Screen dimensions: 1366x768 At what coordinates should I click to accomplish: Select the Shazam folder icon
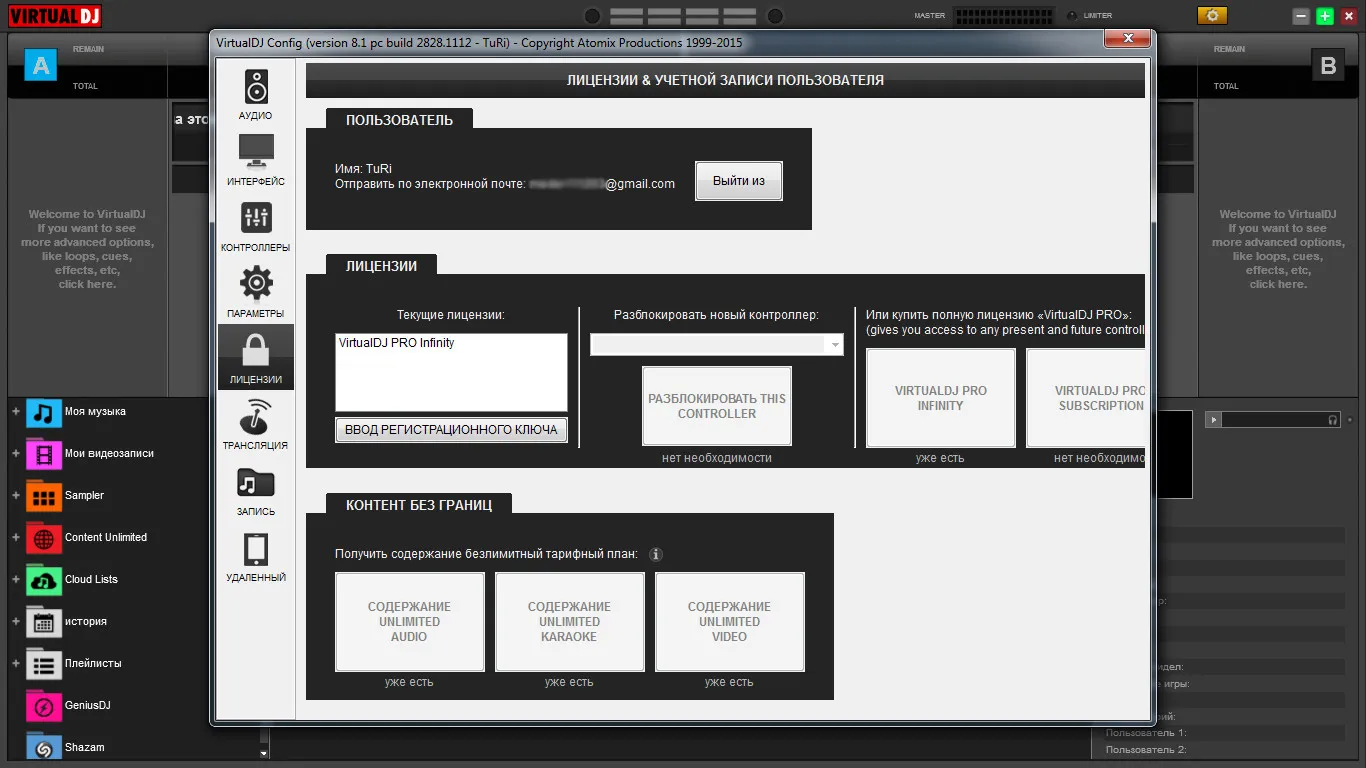[43, 747]
